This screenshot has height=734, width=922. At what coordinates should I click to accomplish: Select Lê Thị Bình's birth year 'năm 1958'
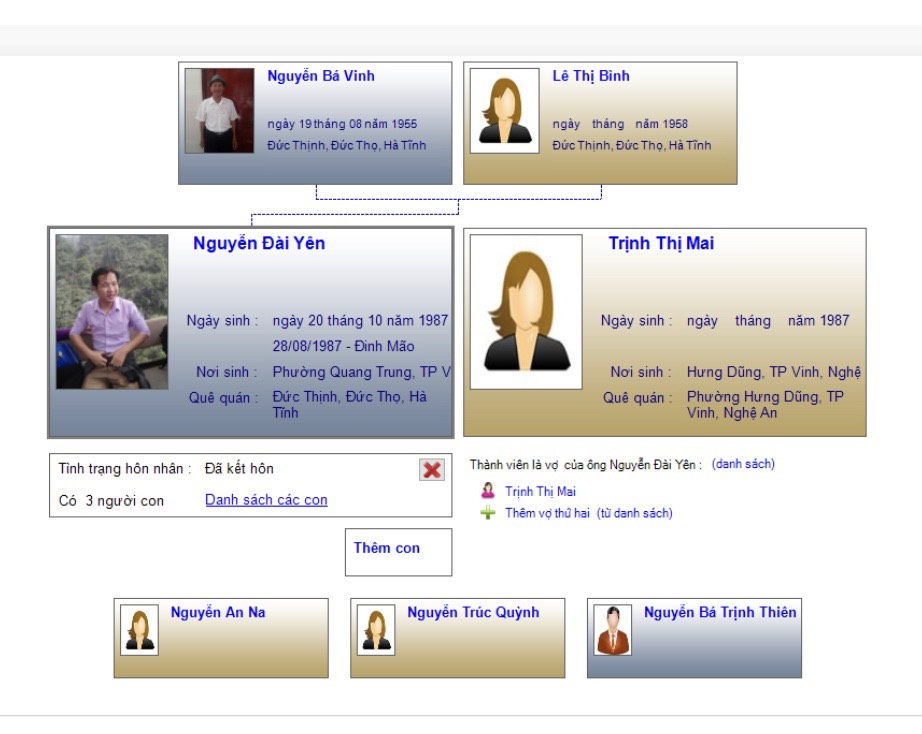pos(662,124)
